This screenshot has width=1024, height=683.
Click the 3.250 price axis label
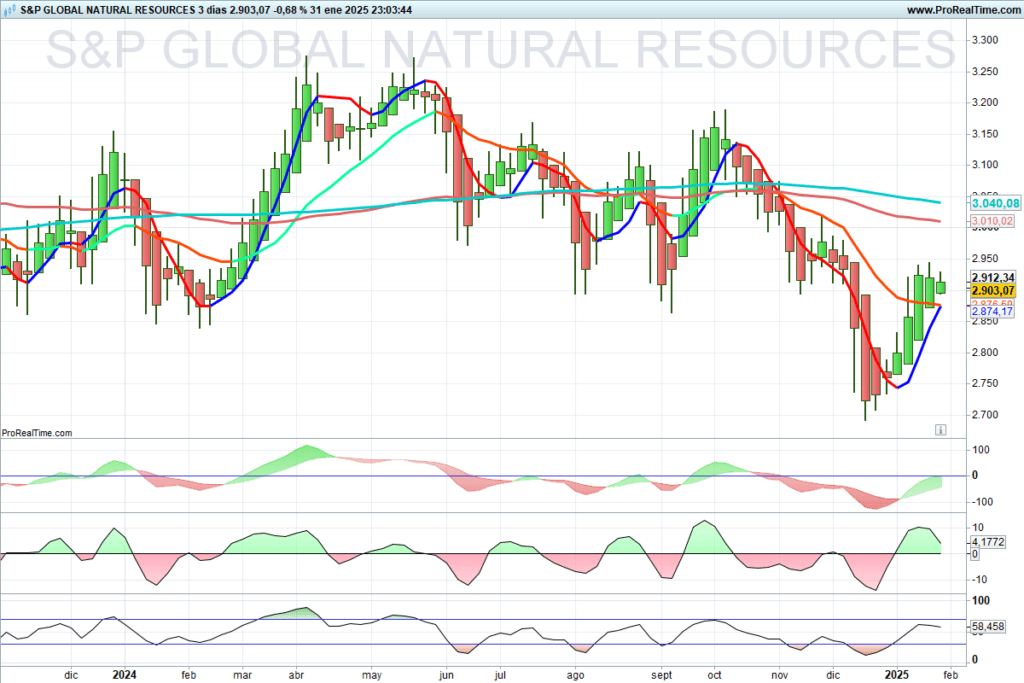pos(985,72)
